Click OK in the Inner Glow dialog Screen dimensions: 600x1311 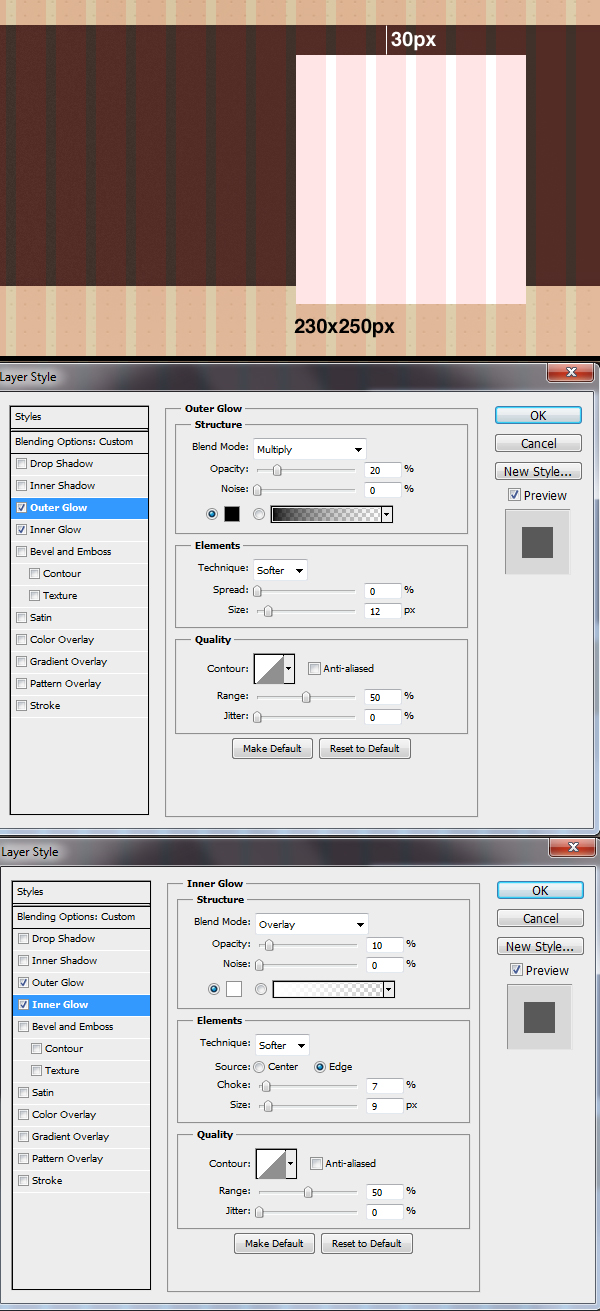click(x=540, y=890)
